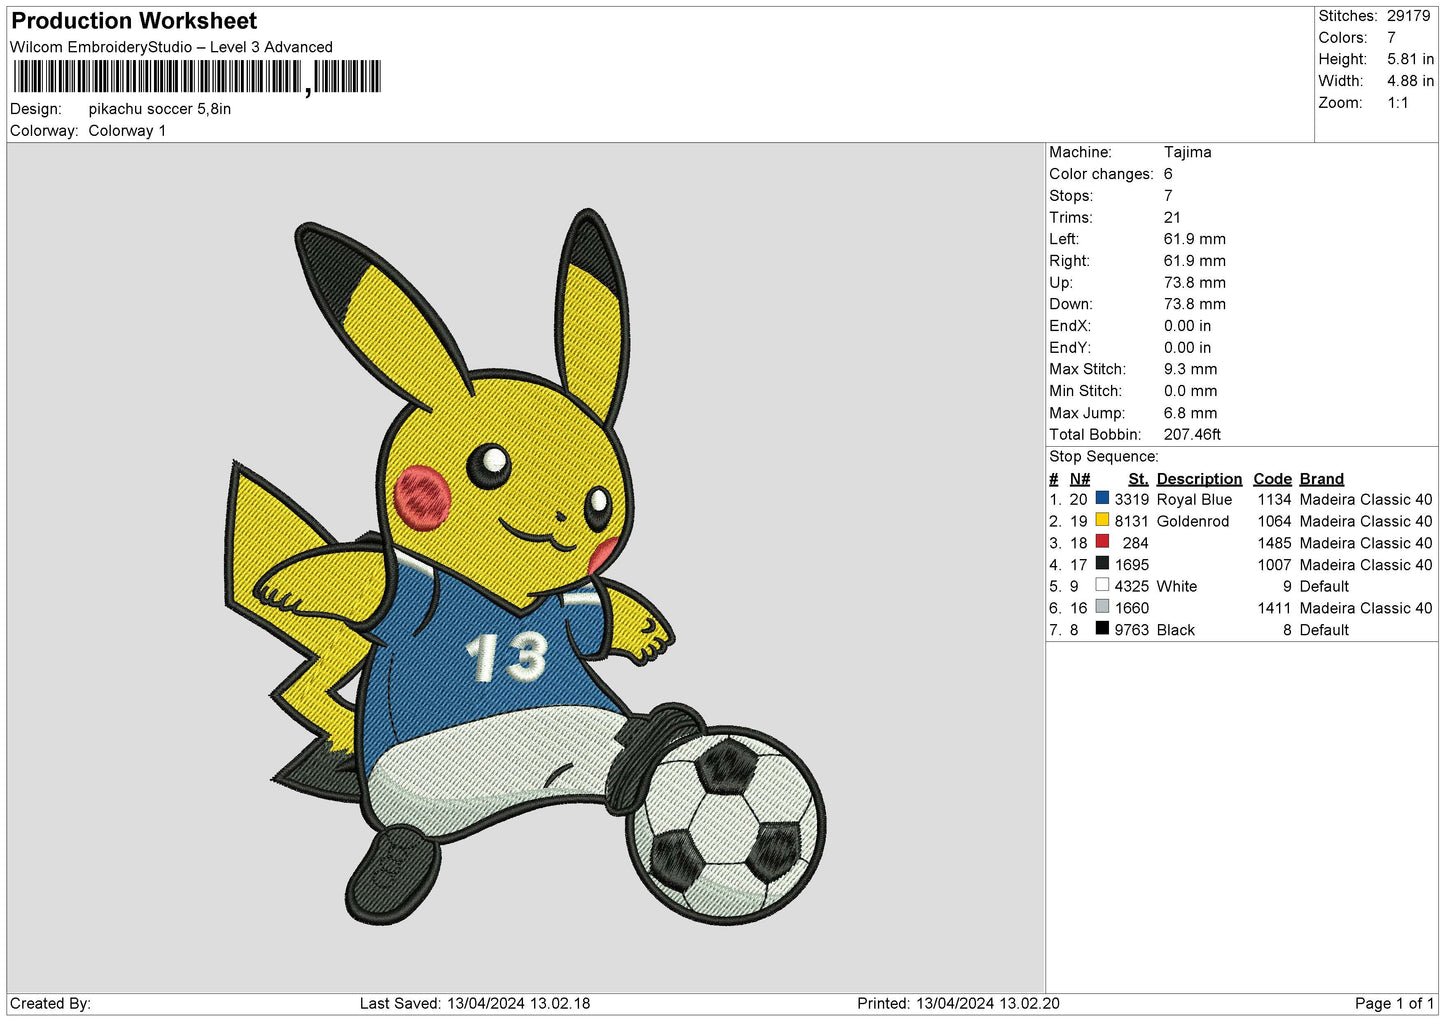Click the stitch count '284'
The width and height of the screenshot is (1445, 1021).
pyautogui.click(x=1135, y=543)
